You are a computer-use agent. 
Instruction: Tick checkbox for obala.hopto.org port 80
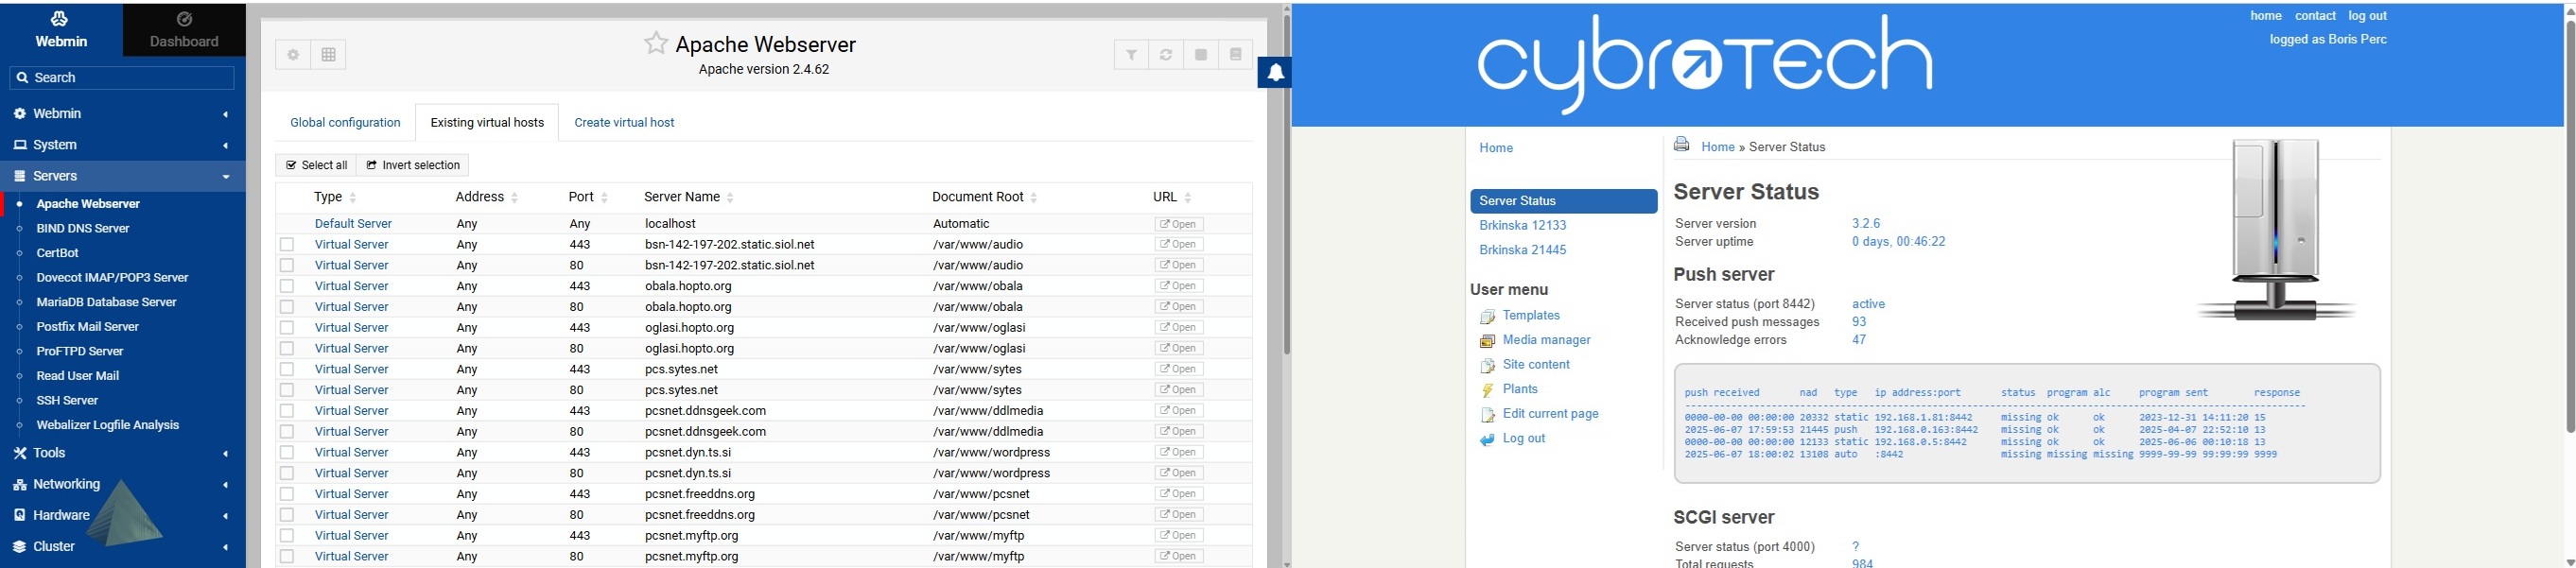coord(287,307)
